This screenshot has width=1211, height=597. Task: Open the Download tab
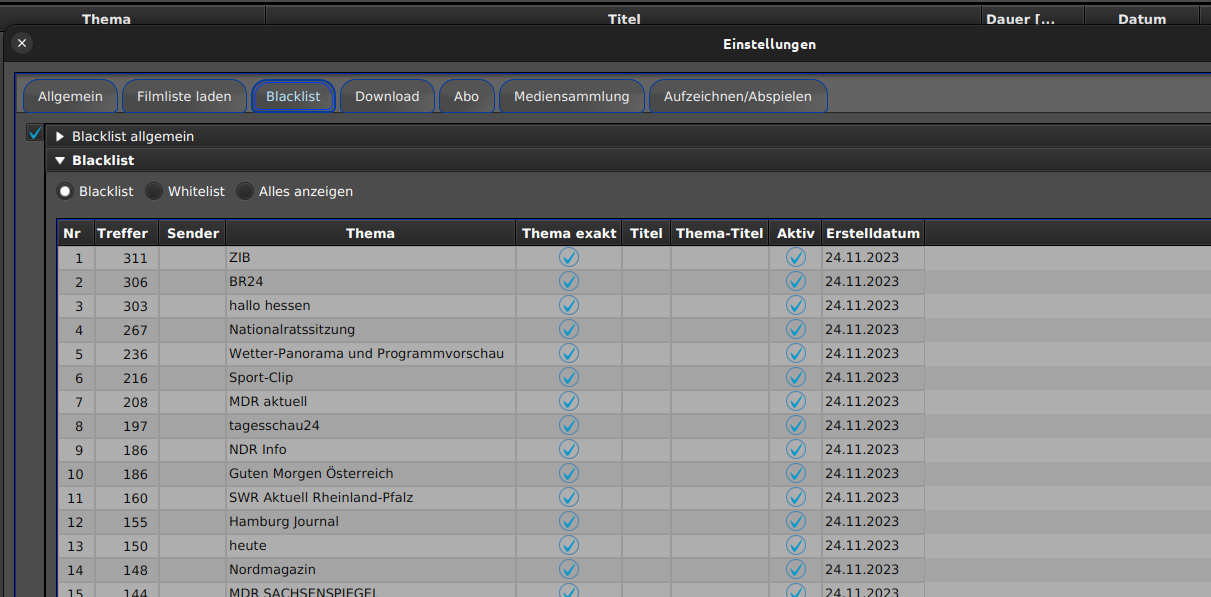pos(387,97)
